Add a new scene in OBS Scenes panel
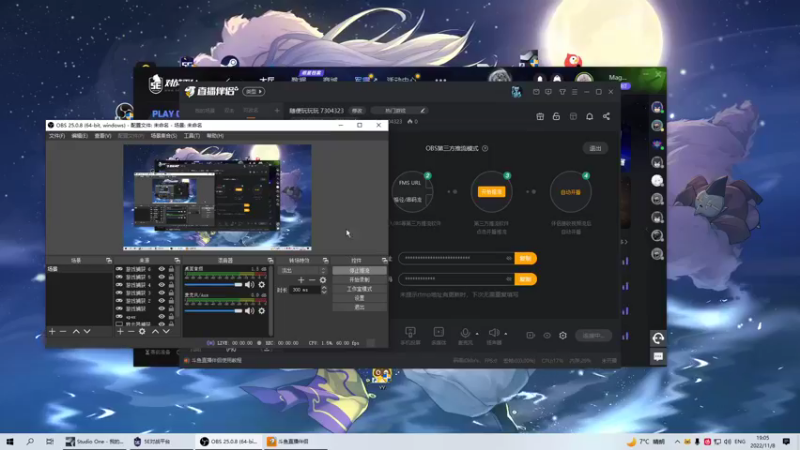Viewport: 800px width, 450px height. tap(52, 332)
